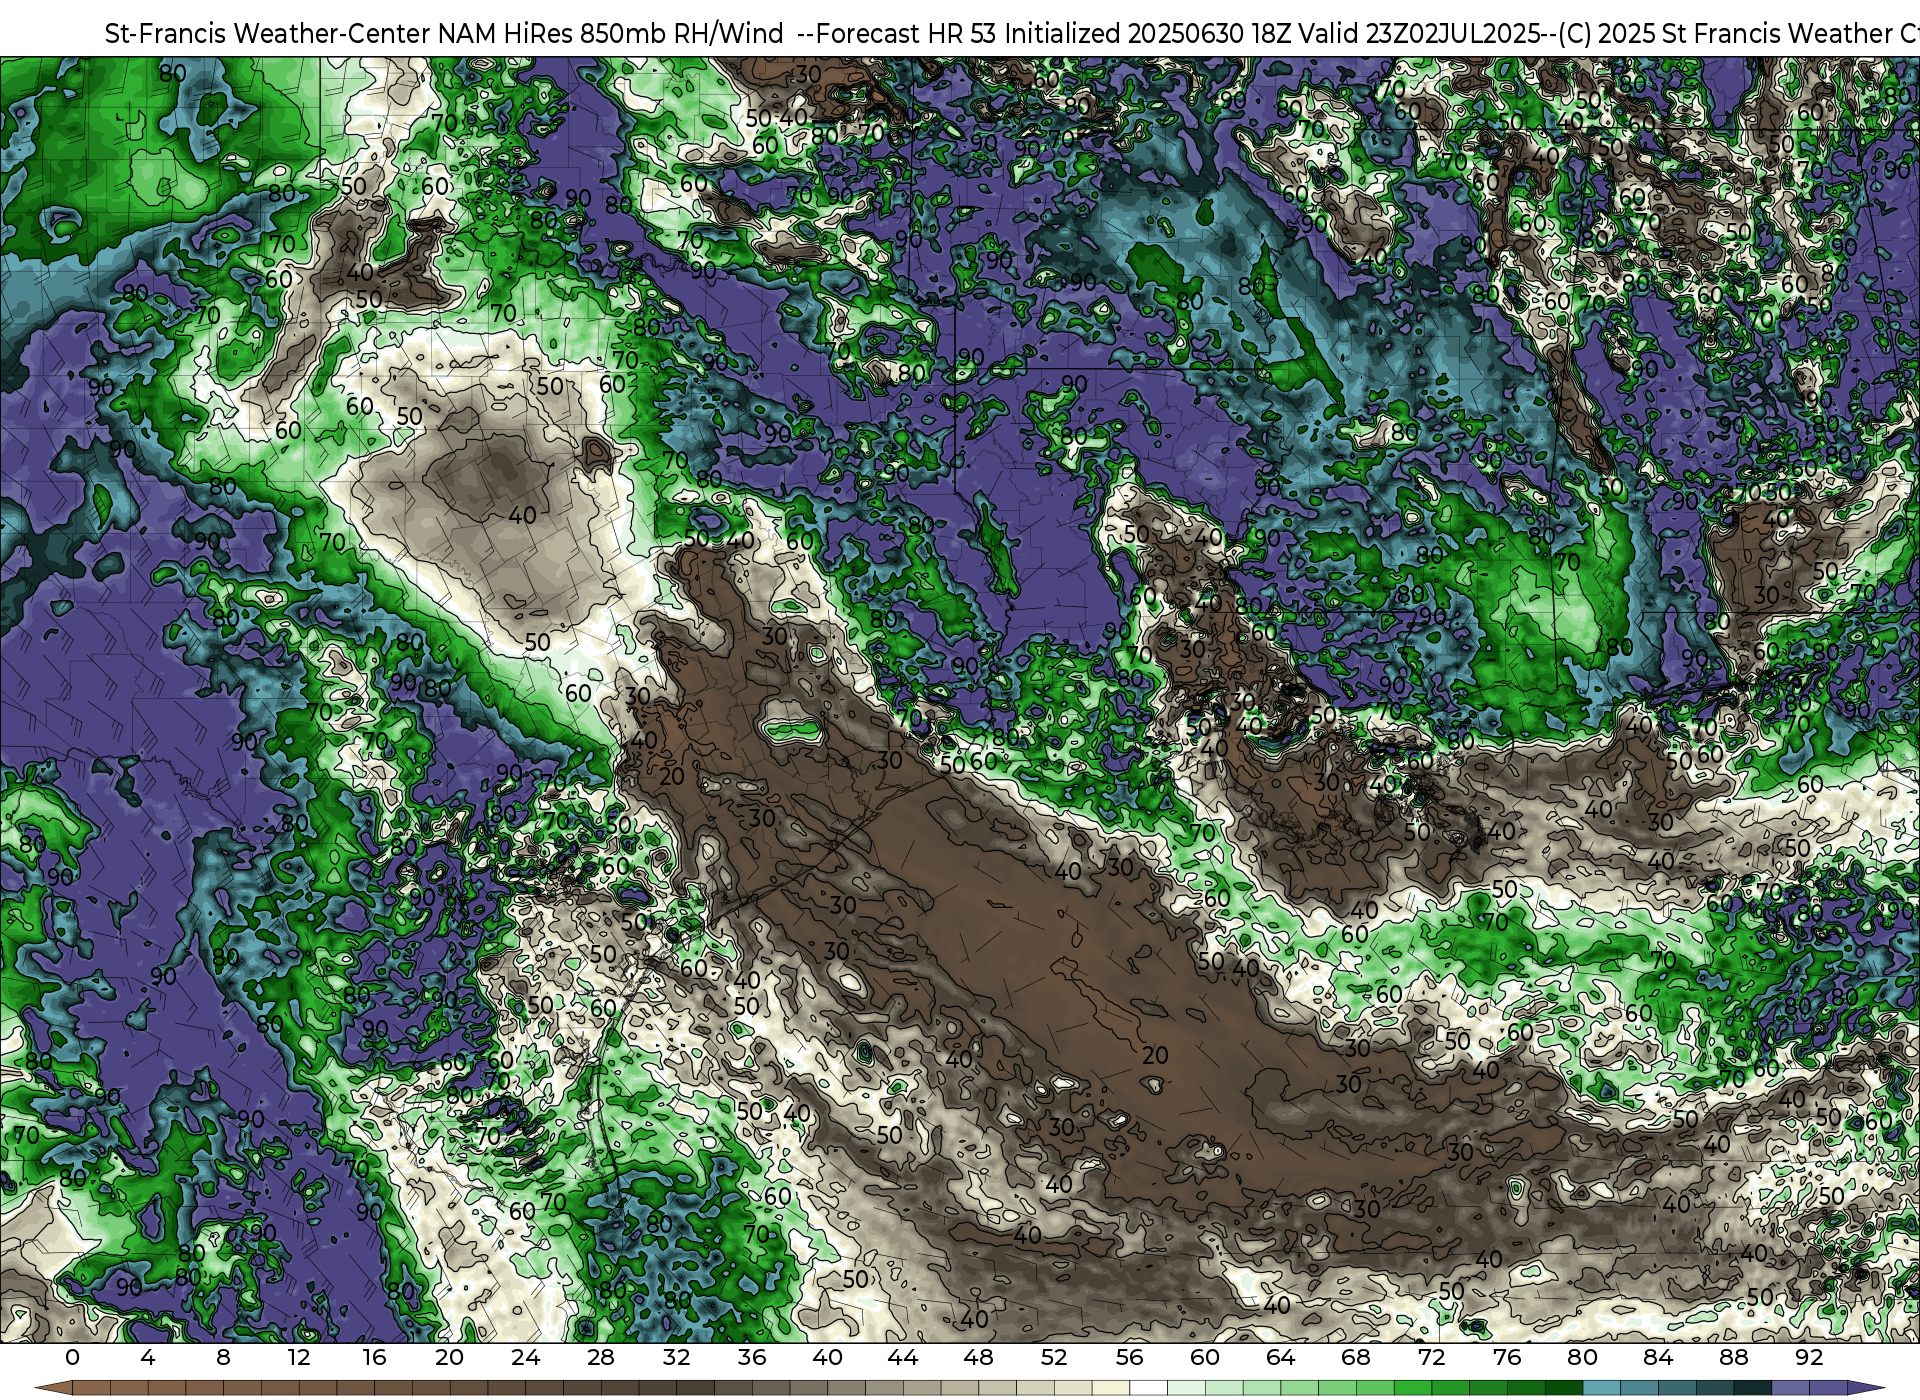1920x1400 pixels.
Task: Click the colorbar label '92'
Action: point(1809,1357)
